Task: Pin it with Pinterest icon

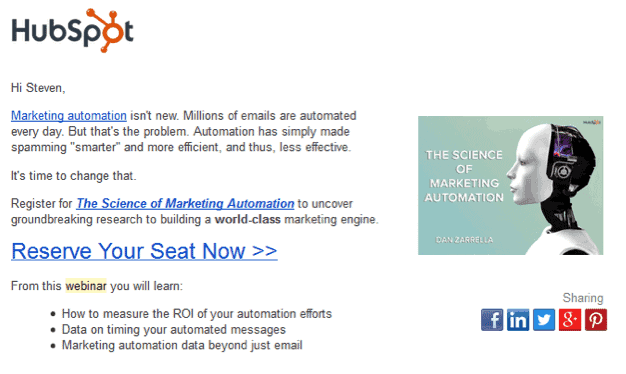Action: pos(596,320)
